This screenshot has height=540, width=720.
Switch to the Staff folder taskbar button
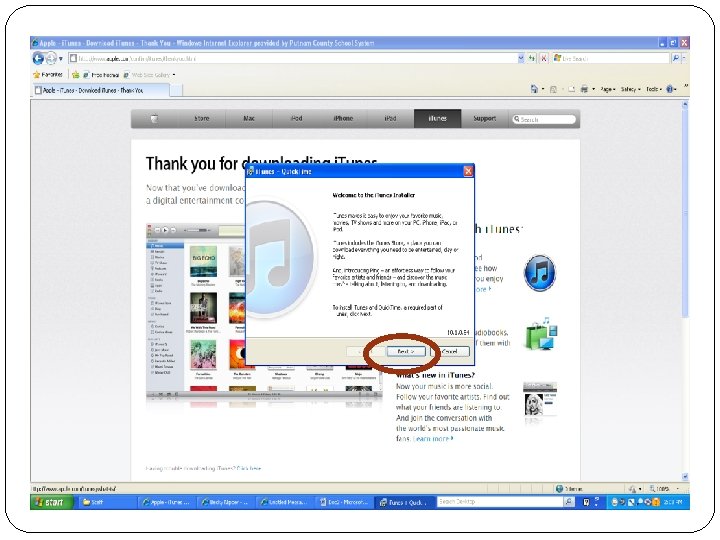107,502
